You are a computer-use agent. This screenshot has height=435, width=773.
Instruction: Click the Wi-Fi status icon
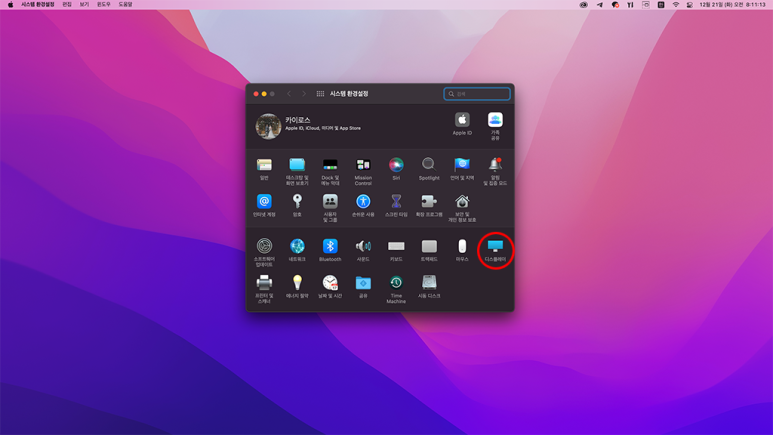click(676, 4)
